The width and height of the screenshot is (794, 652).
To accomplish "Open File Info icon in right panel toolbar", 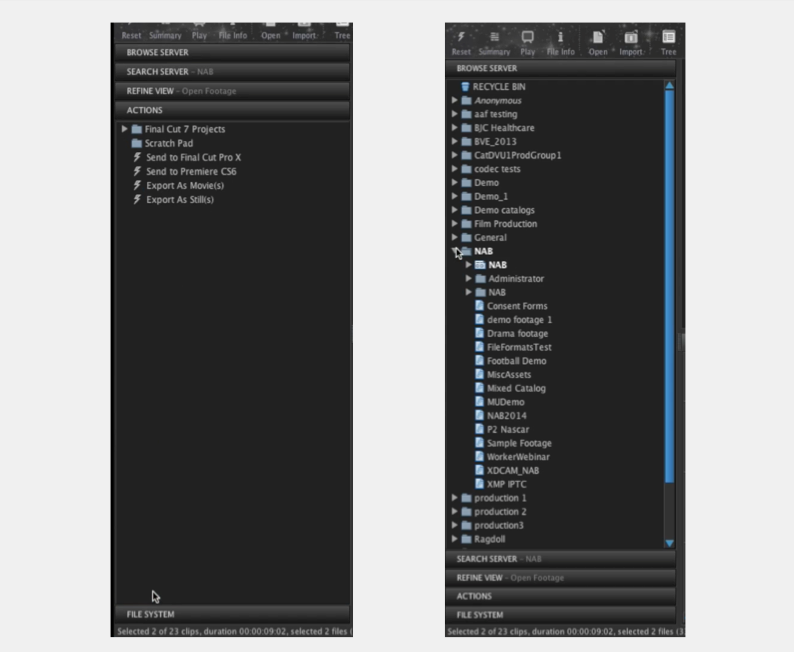I will 561,37.
